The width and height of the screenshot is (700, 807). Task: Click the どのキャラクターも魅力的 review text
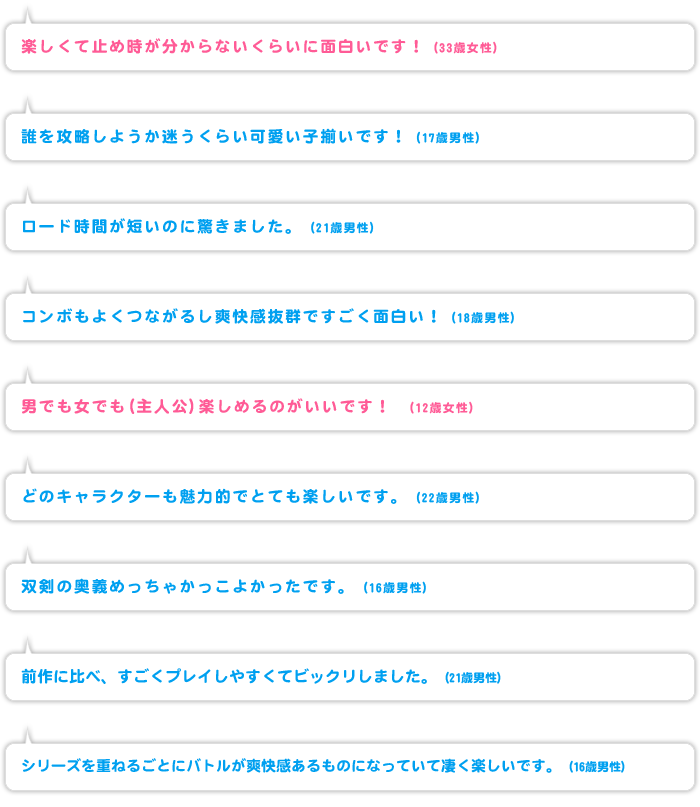[x=211, y=497]
